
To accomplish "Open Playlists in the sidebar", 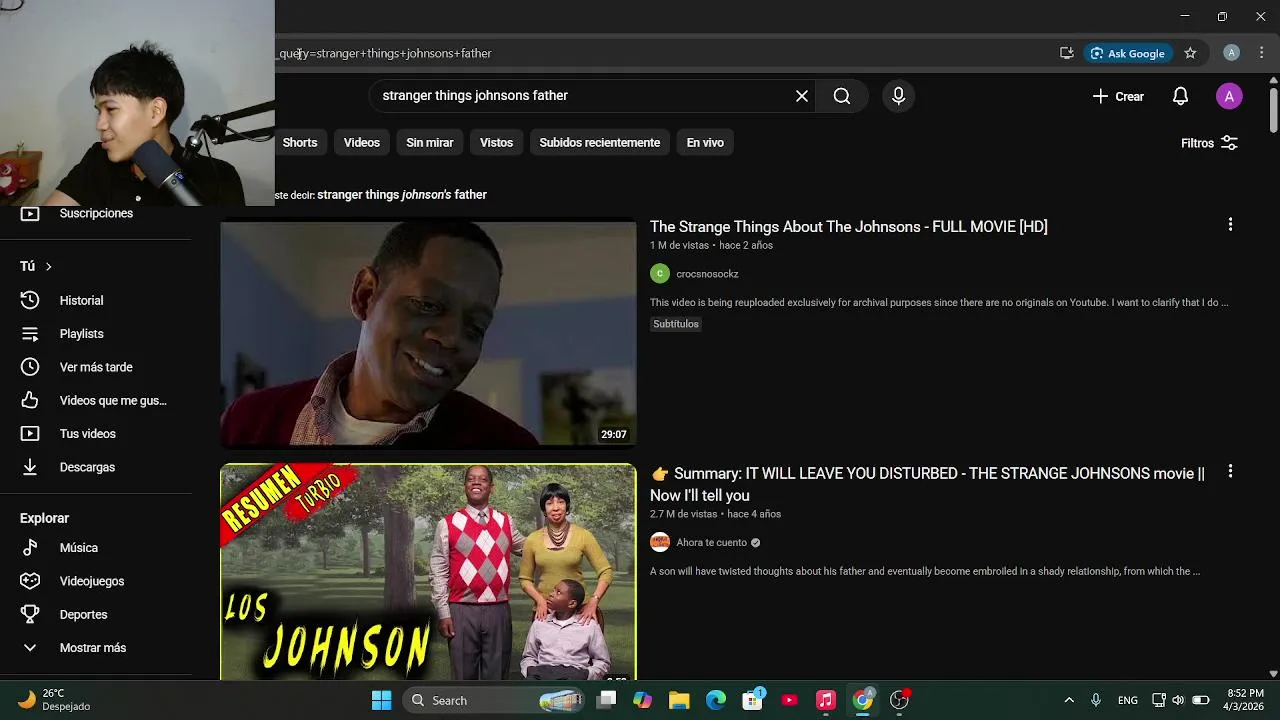I will pos(96,334).
